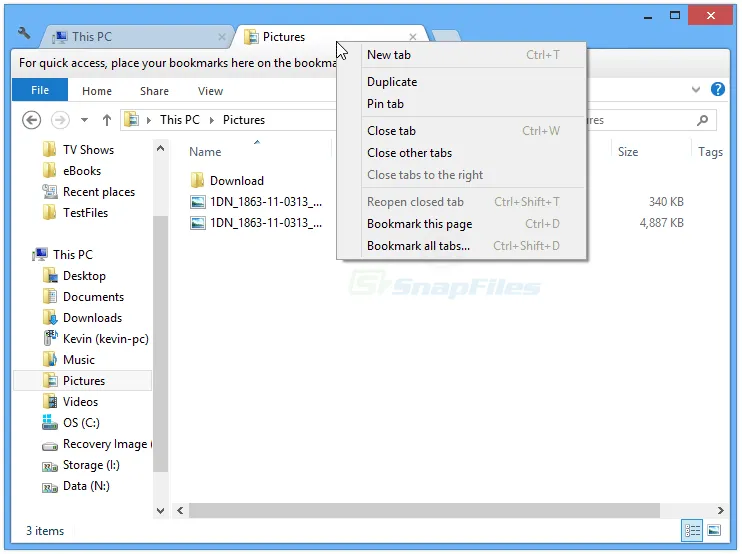Viewport: 742px width, 554px height.
Task: Open OS (C:) drive
Action: (71, 422)
